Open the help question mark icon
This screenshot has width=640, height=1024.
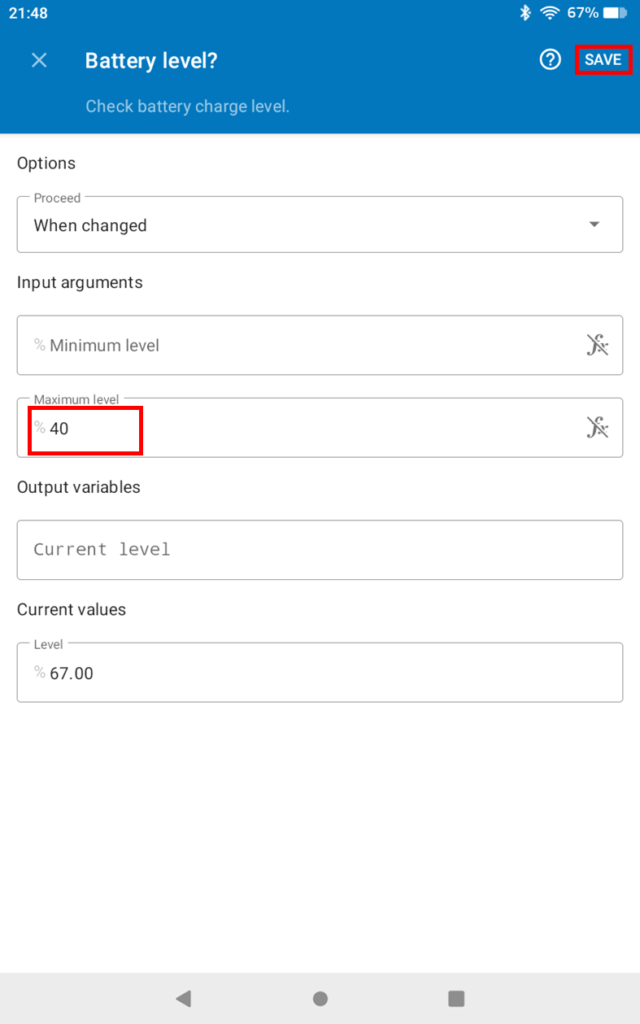point(550,60)
